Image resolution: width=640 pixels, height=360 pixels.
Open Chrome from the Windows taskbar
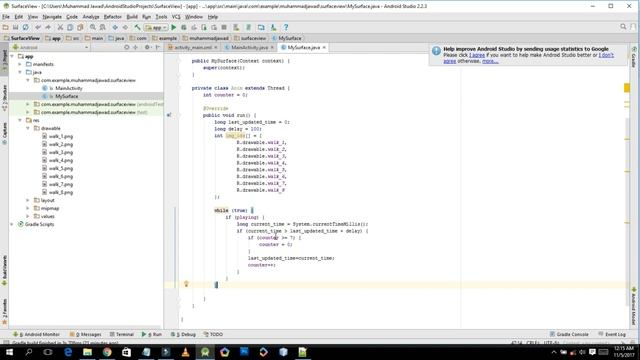pos(107,352)
